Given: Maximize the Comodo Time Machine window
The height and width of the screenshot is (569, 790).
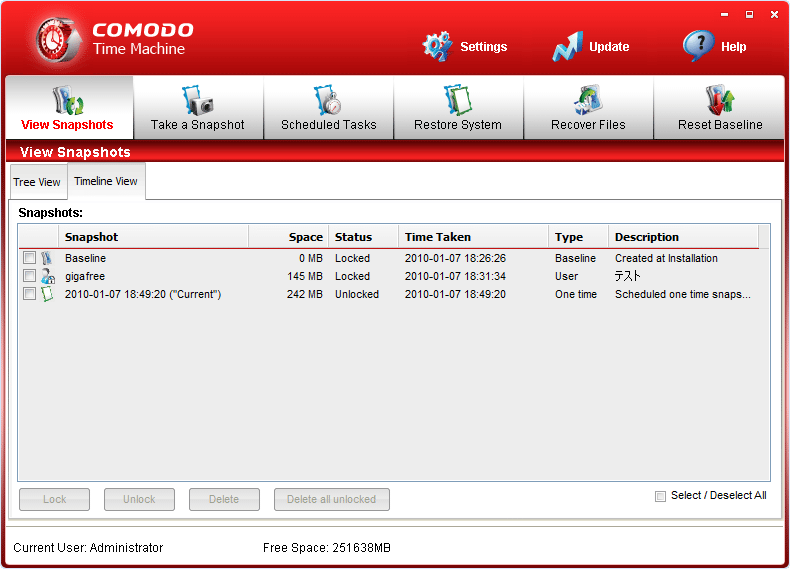Looking at the screenshot, I should pos(749,15).
